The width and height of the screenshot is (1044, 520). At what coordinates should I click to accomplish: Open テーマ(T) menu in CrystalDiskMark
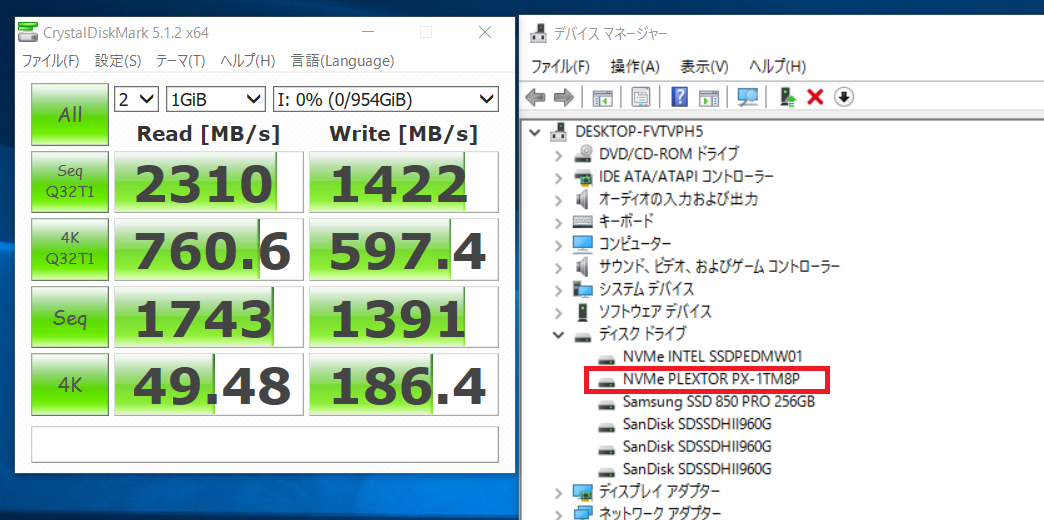pos(180,61)
